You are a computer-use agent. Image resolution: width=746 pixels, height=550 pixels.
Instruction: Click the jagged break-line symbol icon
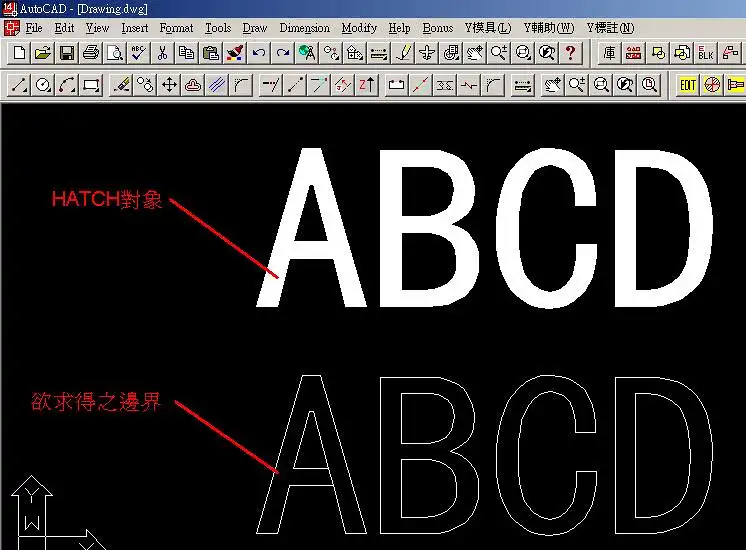click(x=469, y=85)
